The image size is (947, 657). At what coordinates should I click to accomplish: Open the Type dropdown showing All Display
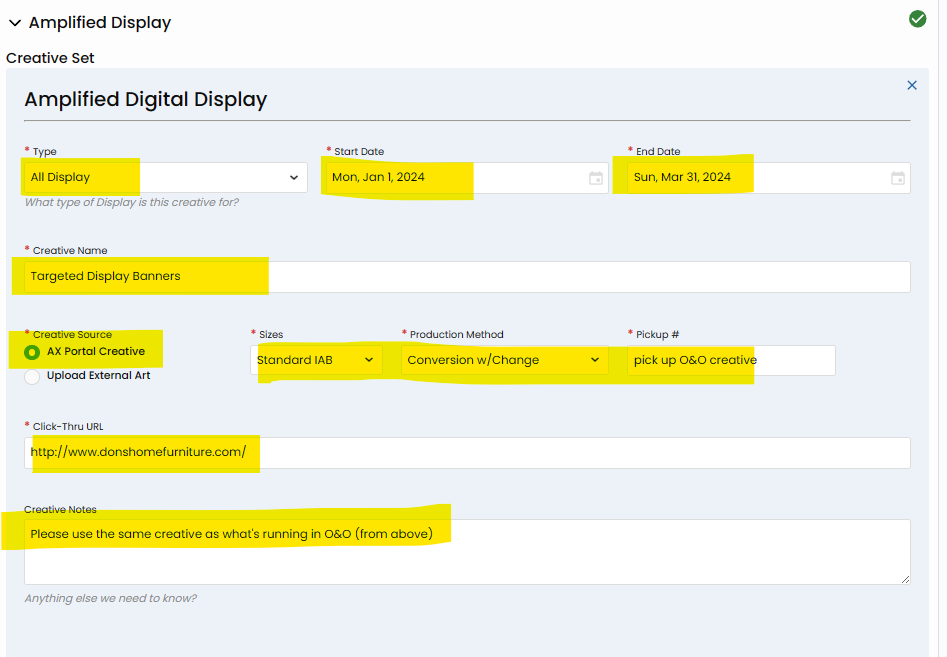(165, 178)
